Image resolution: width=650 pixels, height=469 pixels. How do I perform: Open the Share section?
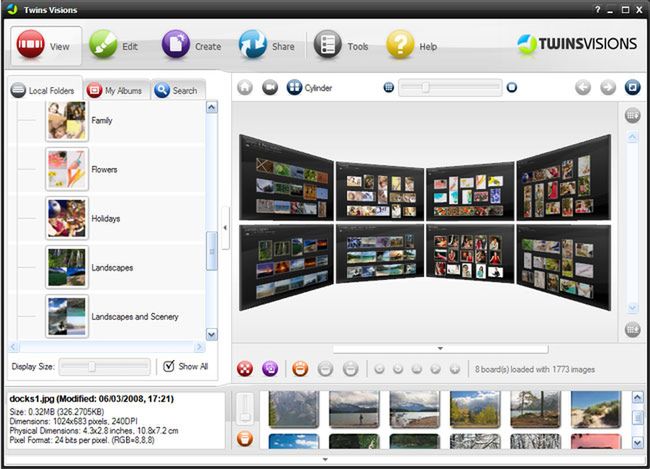click(267, 46)
